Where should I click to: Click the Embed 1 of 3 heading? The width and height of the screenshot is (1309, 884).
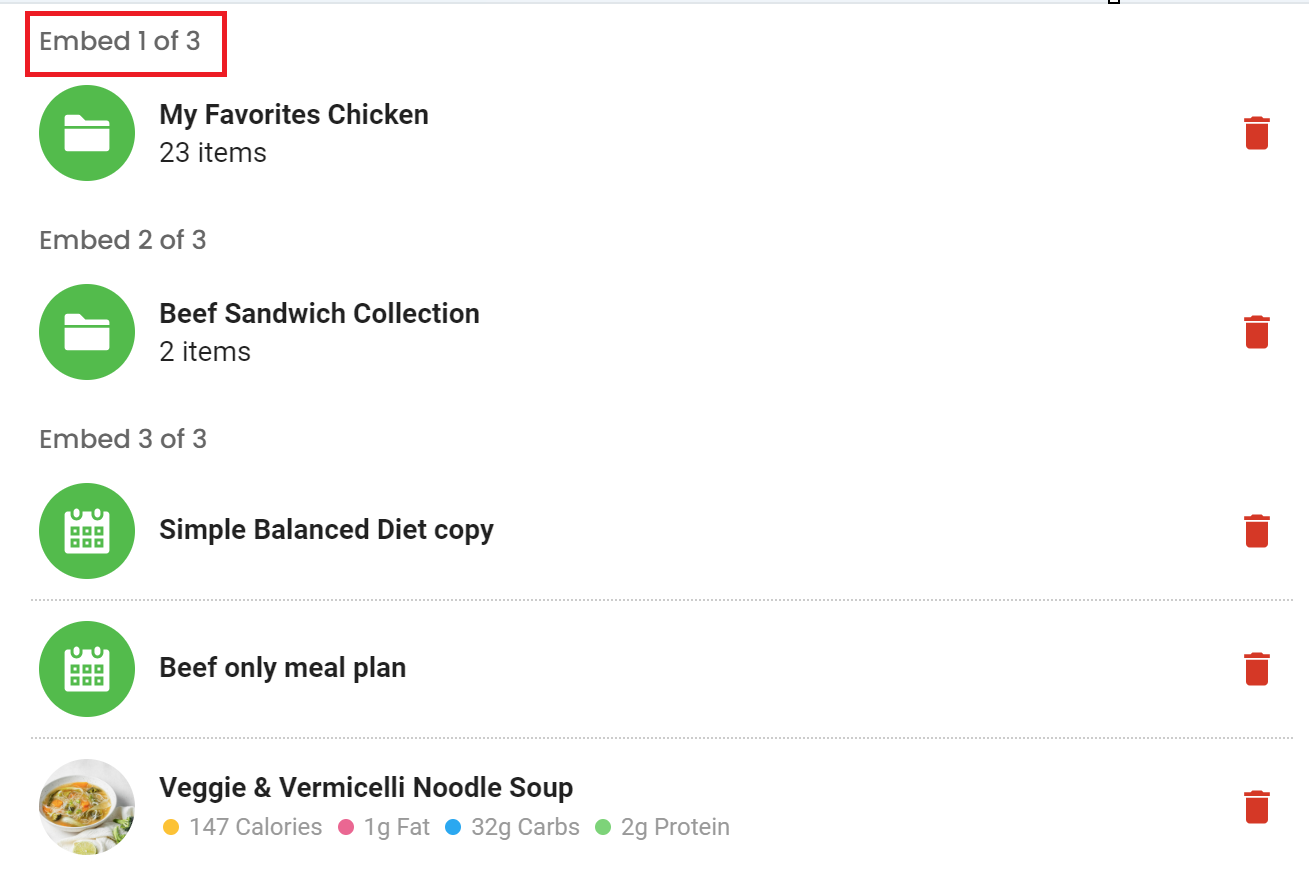coord(120,41)
